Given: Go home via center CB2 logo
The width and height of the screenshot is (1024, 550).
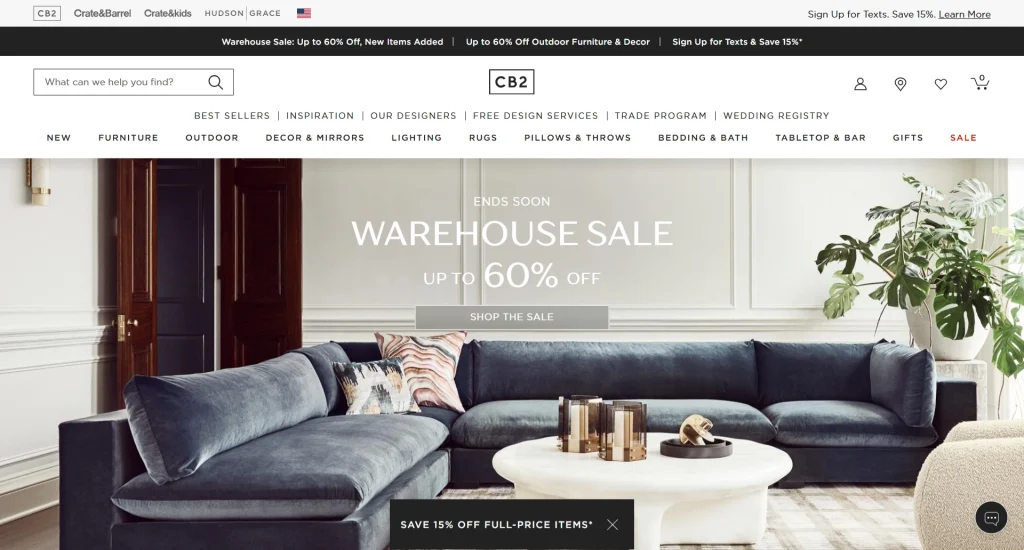Looking at the screenshot, I should tap(511, 82).
